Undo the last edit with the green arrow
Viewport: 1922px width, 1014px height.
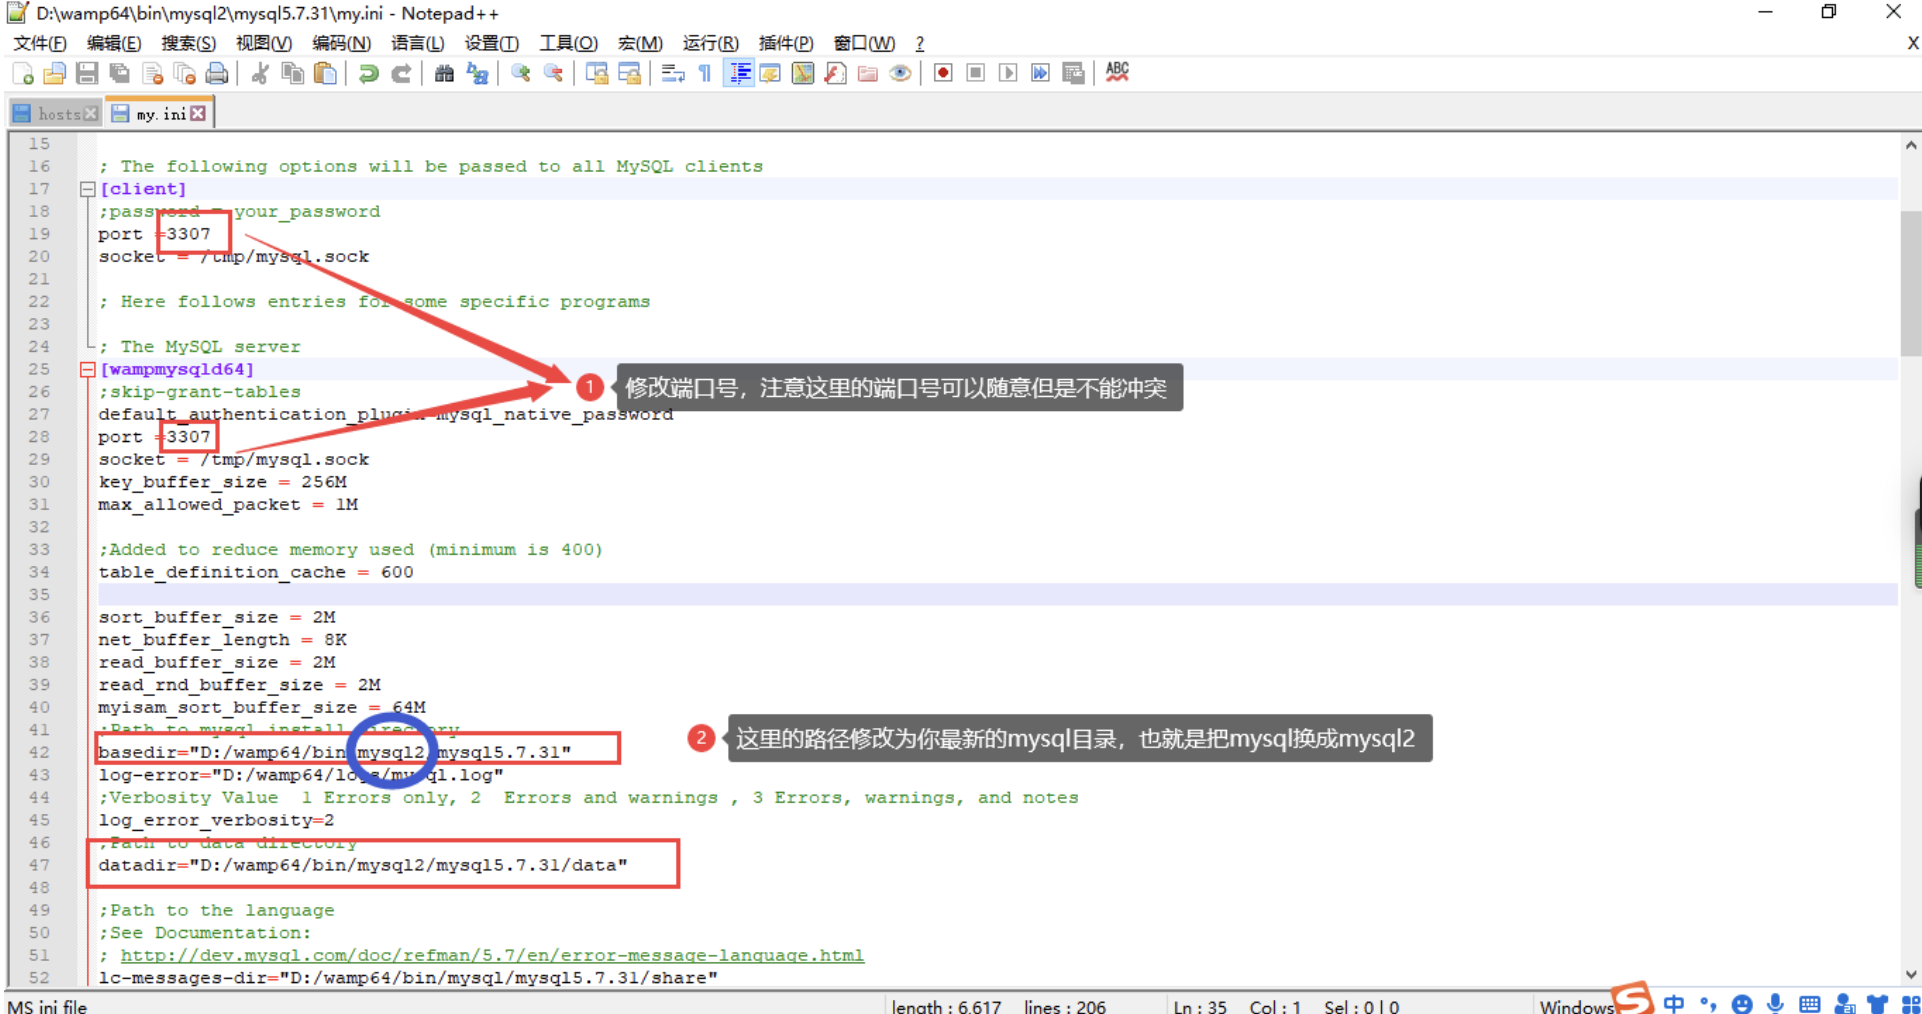tap(368, 73)
